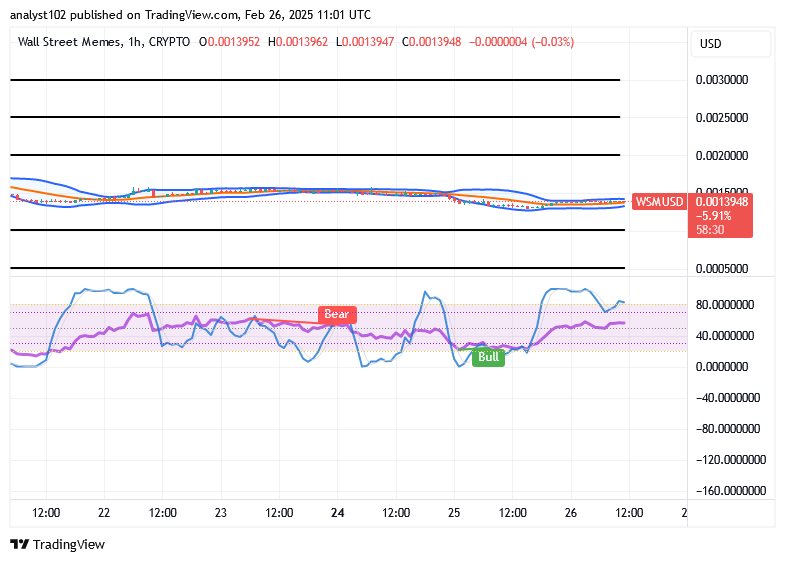Click the 0.0030000 horizontal resistance line
Image resolution: width=785 pixels, height=562 pixels.
click(x=315, y=80)
